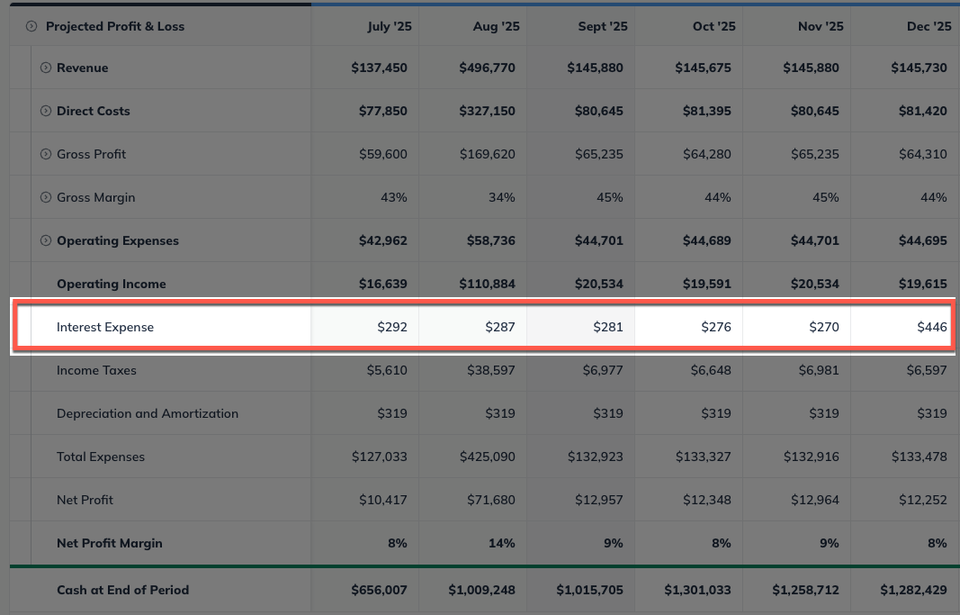Click the Aug '25 column header
The height and width of the screenshot is (615, 960).
(496, 26)
